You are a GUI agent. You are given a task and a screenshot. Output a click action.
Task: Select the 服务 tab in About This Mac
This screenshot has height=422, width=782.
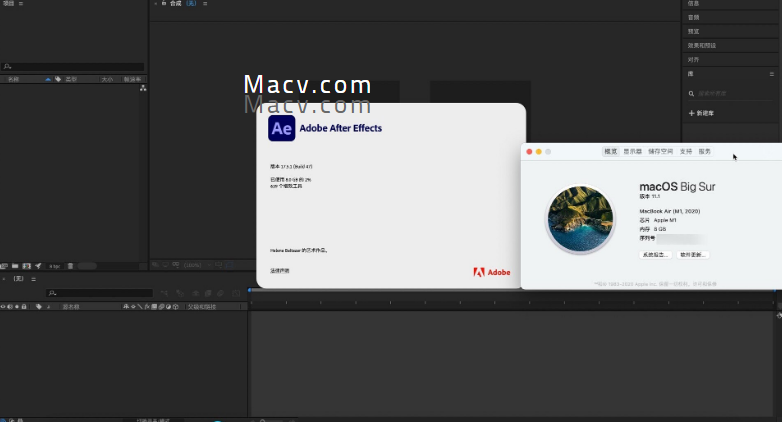click(704, 152)
